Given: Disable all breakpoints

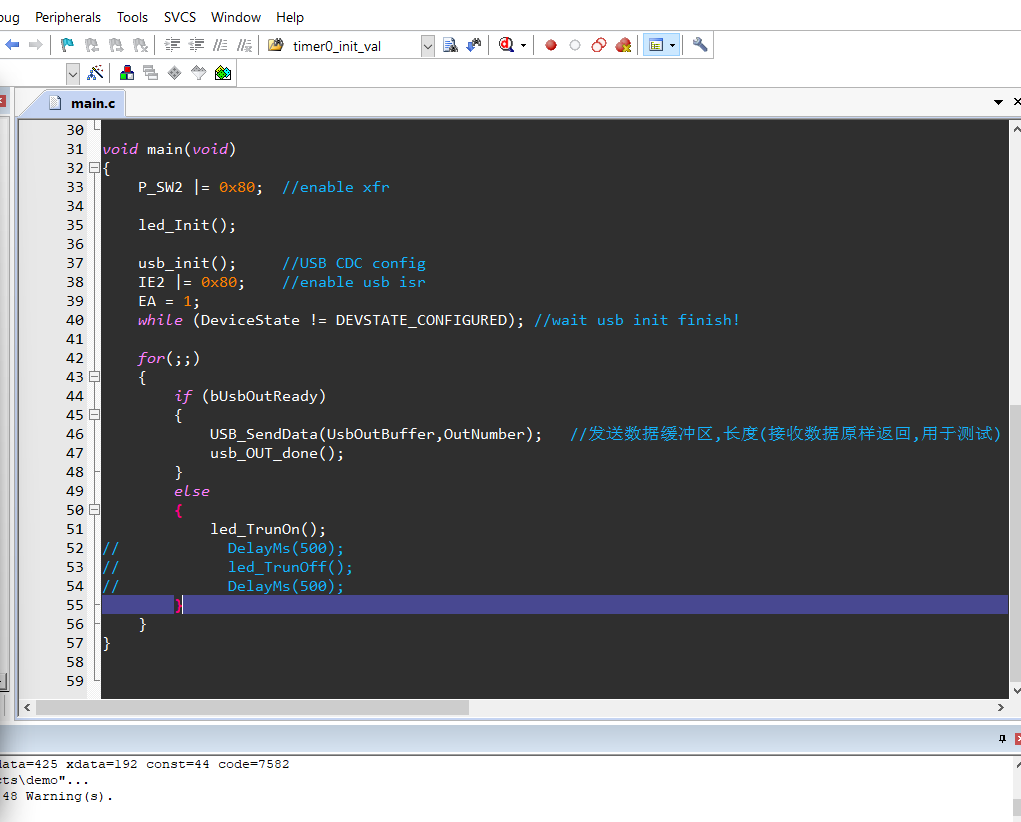Looking at the screenshot, I should (599, 45).
